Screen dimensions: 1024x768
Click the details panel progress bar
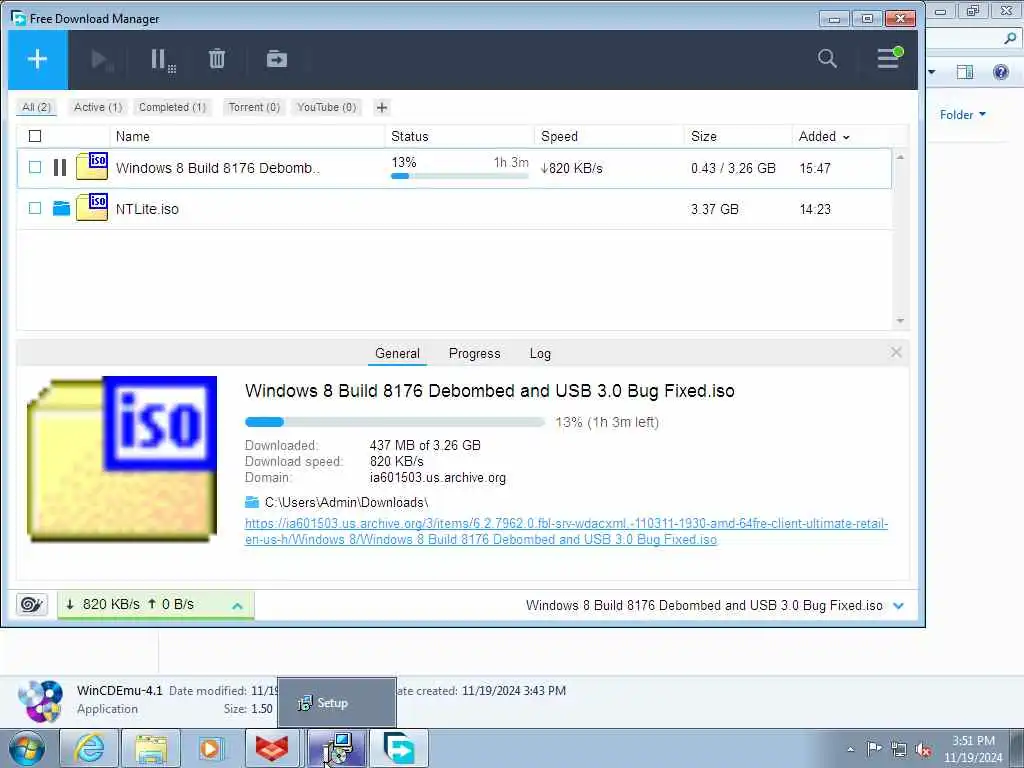point(394,422)
